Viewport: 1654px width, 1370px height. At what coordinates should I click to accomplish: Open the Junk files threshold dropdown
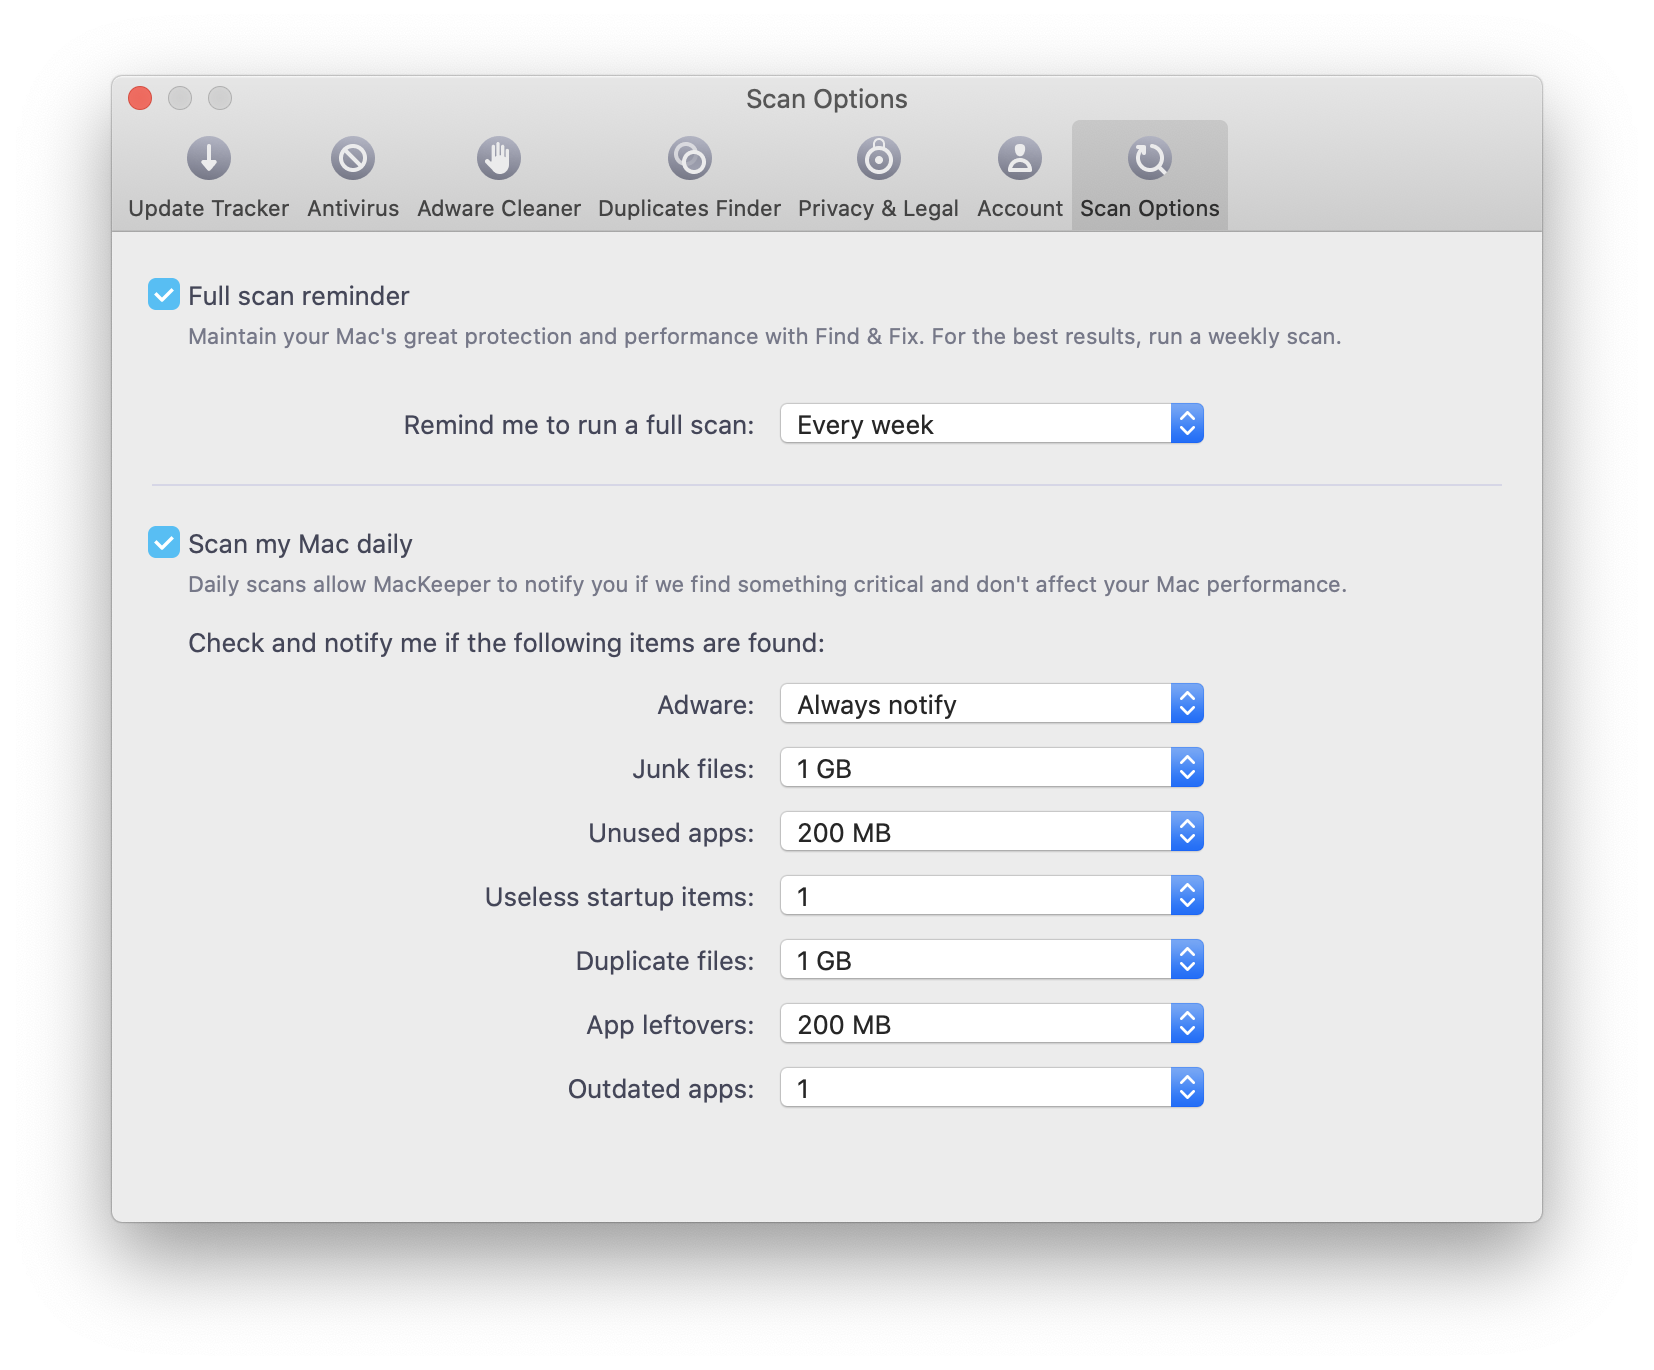992,768
